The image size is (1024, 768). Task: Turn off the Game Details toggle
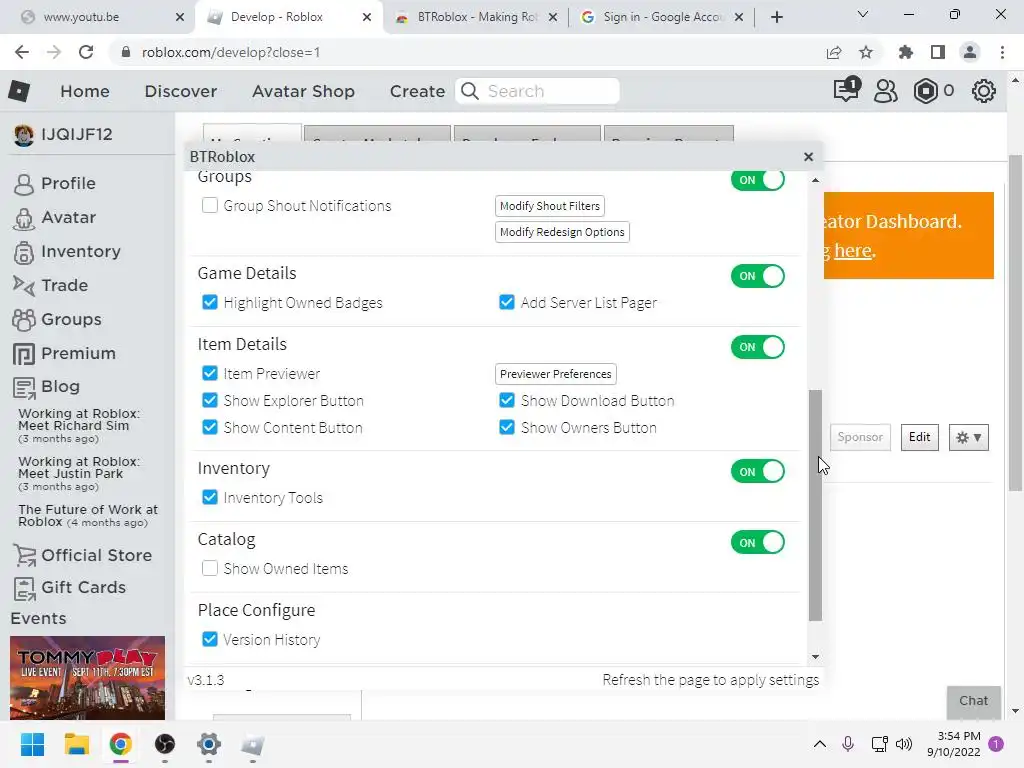tap(758, 276)
